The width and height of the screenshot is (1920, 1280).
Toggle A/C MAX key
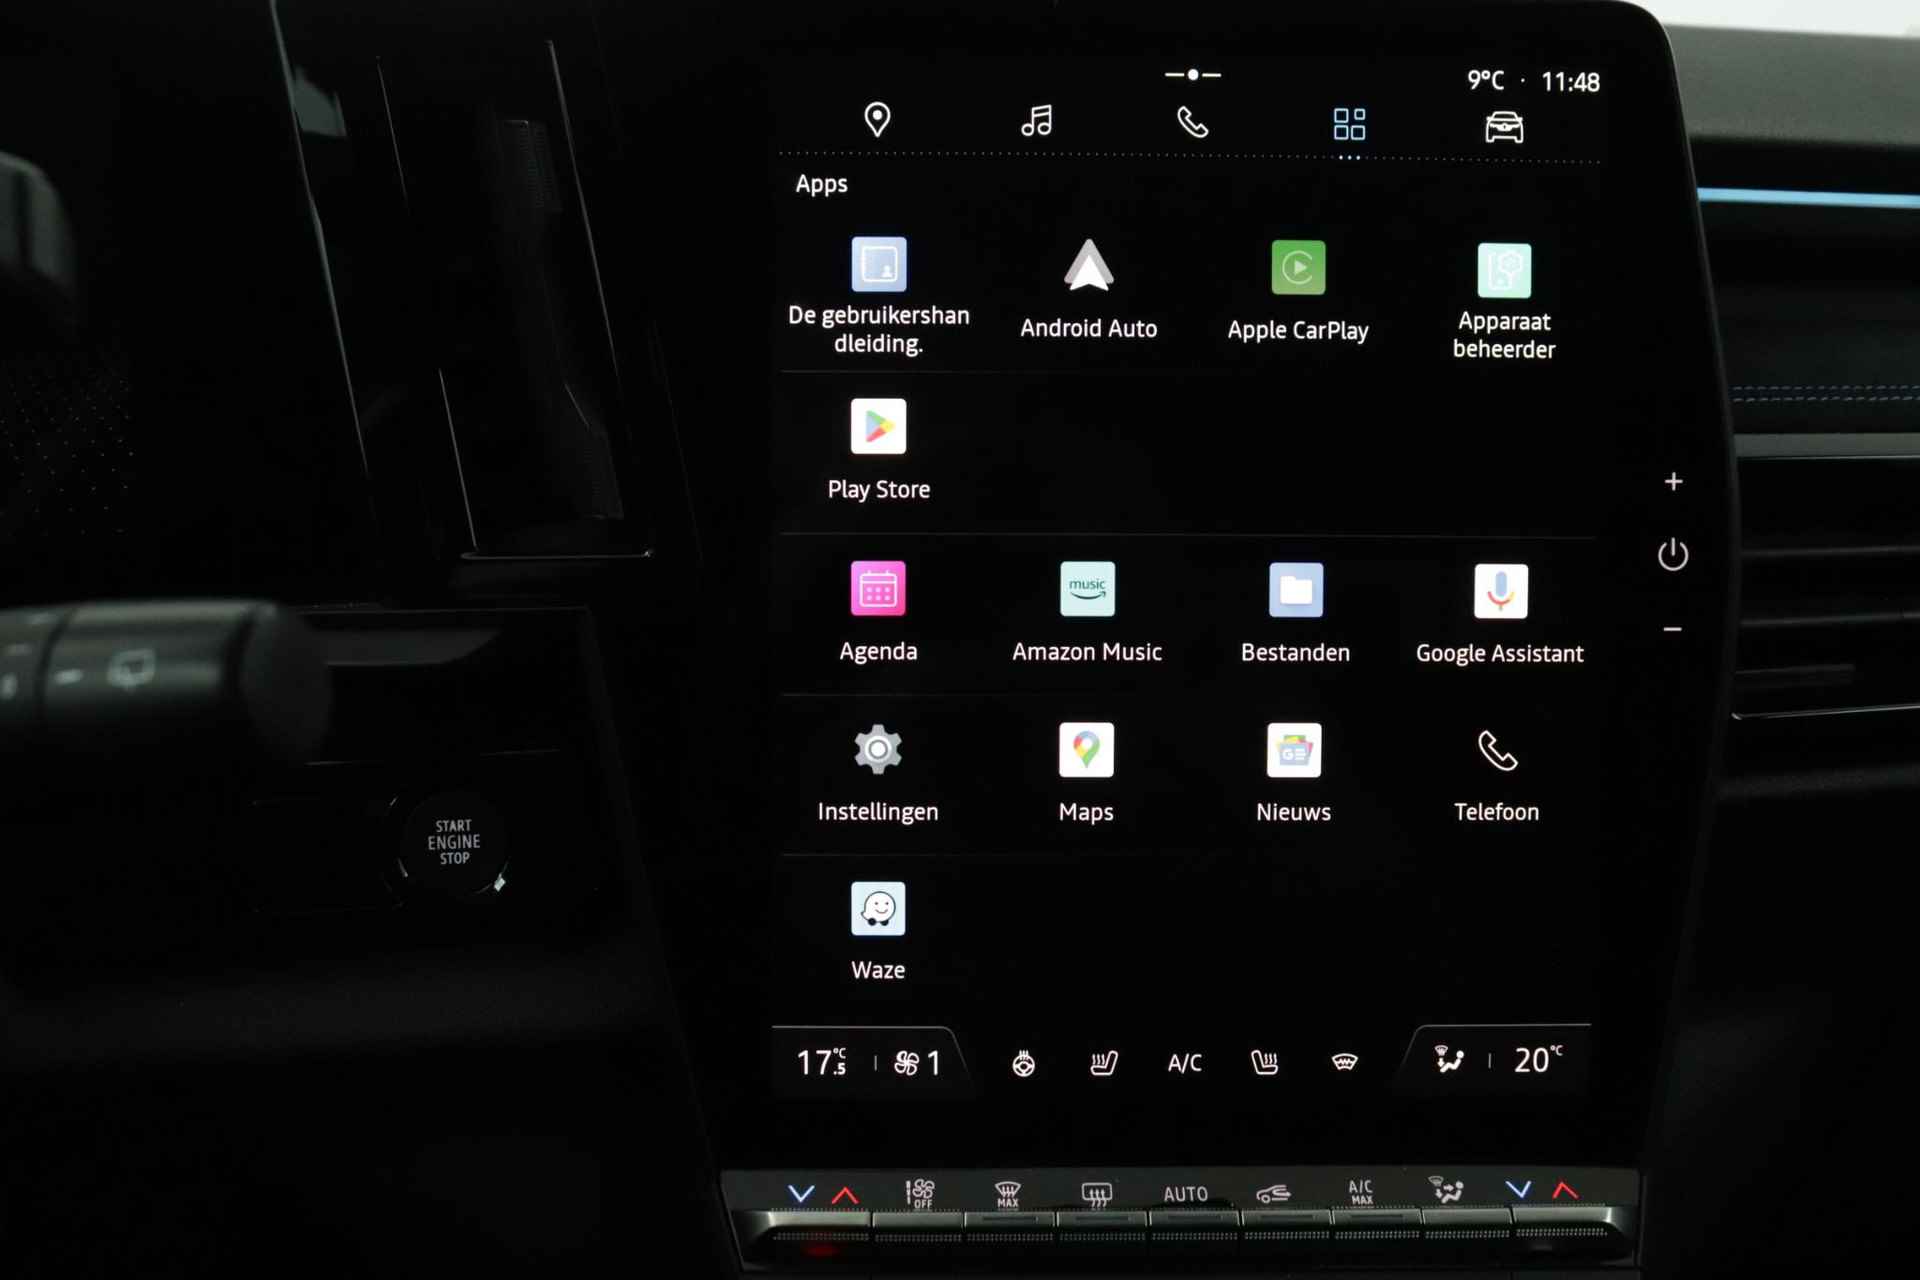point(1361,1192)
